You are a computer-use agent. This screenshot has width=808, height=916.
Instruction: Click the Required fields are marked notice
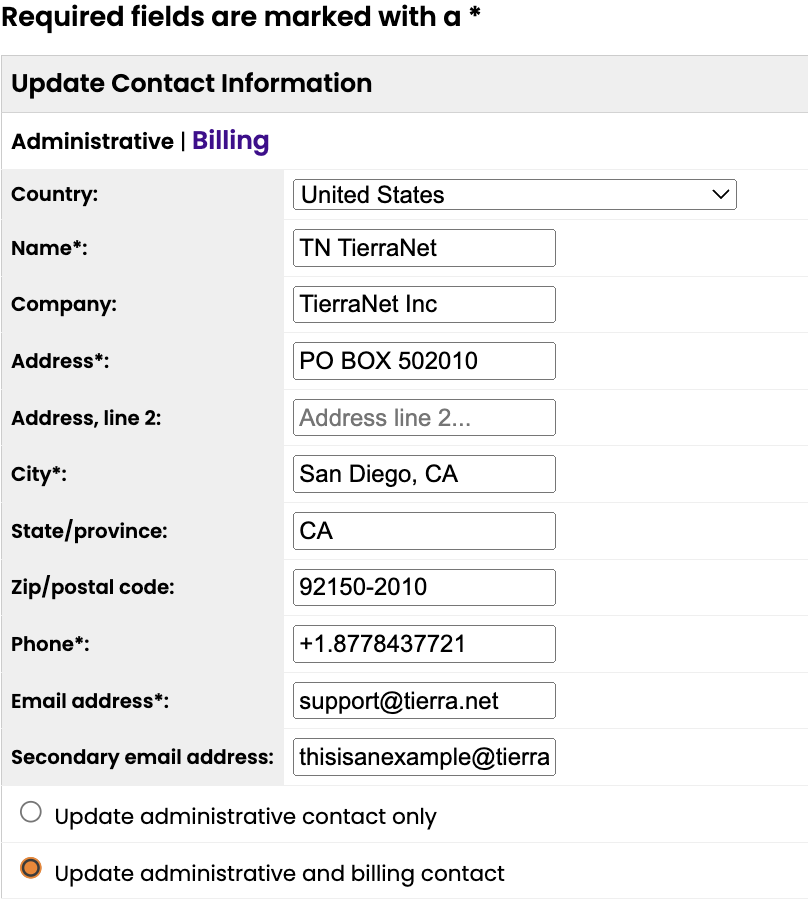tap(241, 16)
